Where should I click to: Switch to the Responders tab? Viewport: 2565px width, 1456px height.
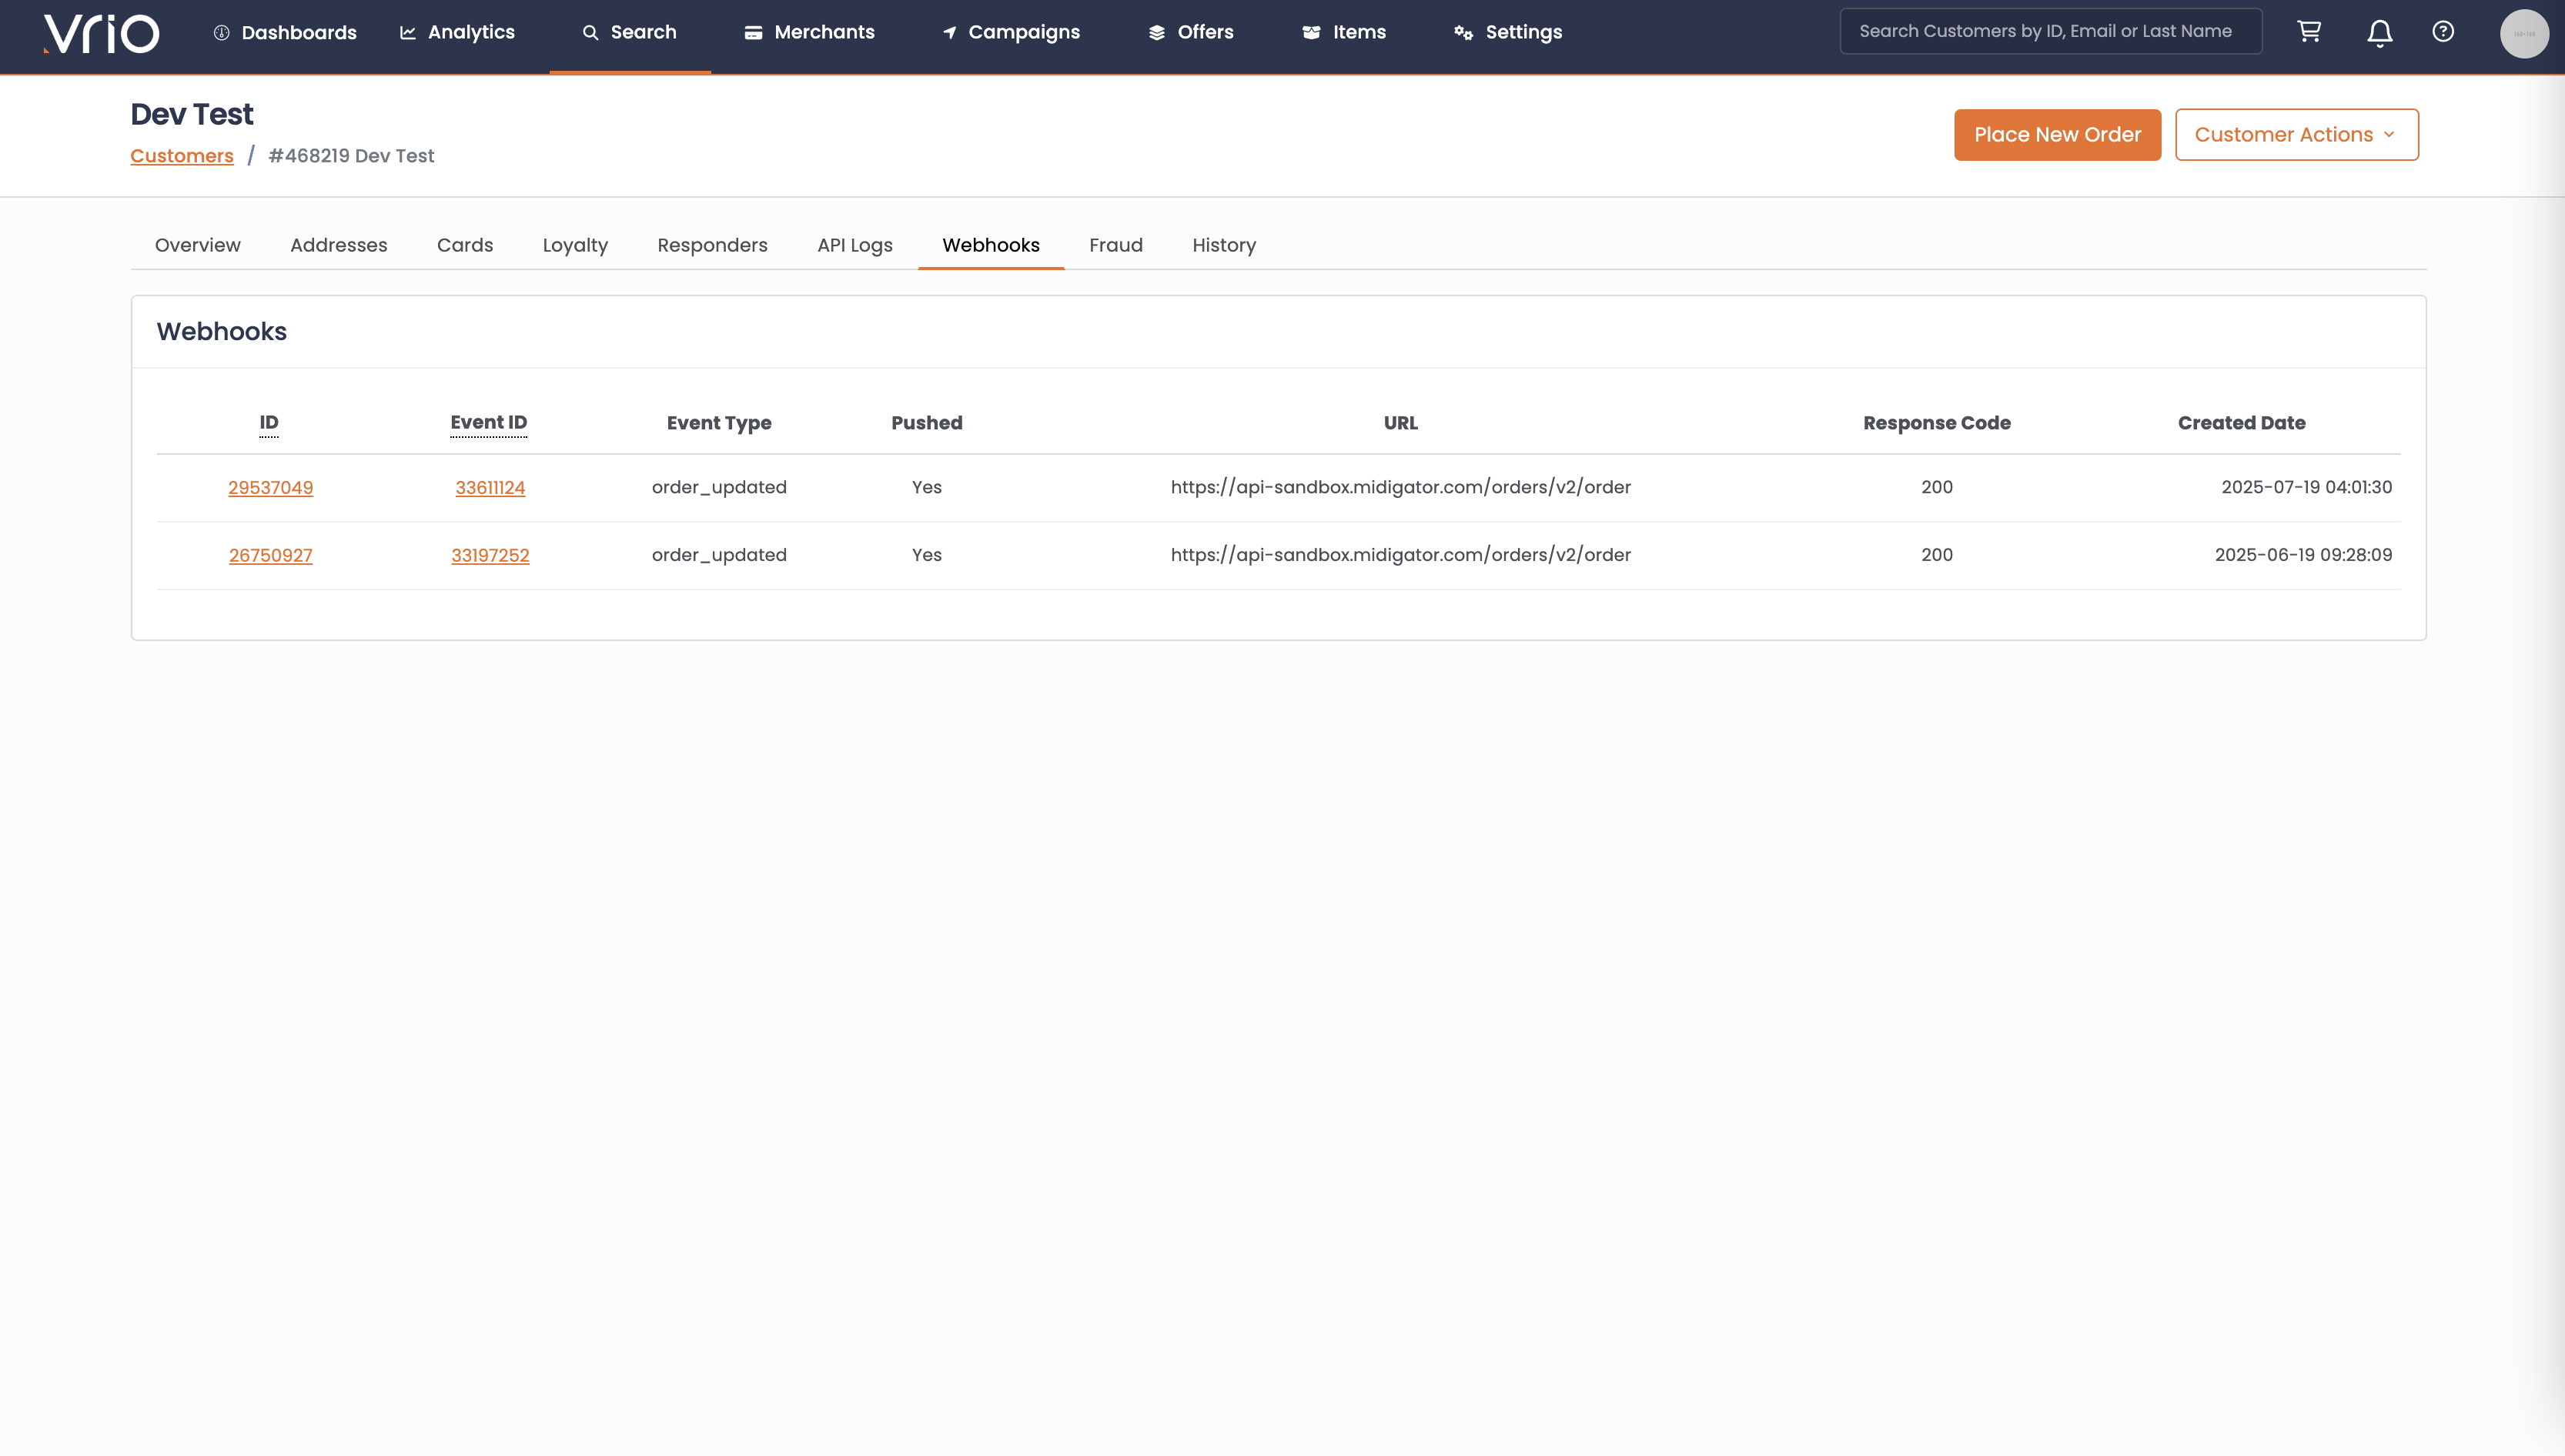pyautogui.click(x=713, y=246)
